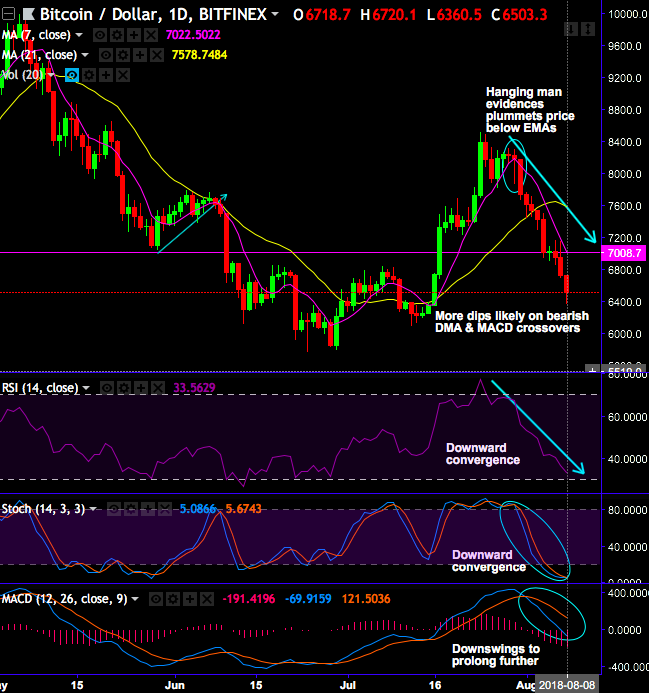This screenshot has width=649, height=693.
Task: Open the Bitcoin / Dollar symbol dropdown arrow
Action: pos(275,14)
